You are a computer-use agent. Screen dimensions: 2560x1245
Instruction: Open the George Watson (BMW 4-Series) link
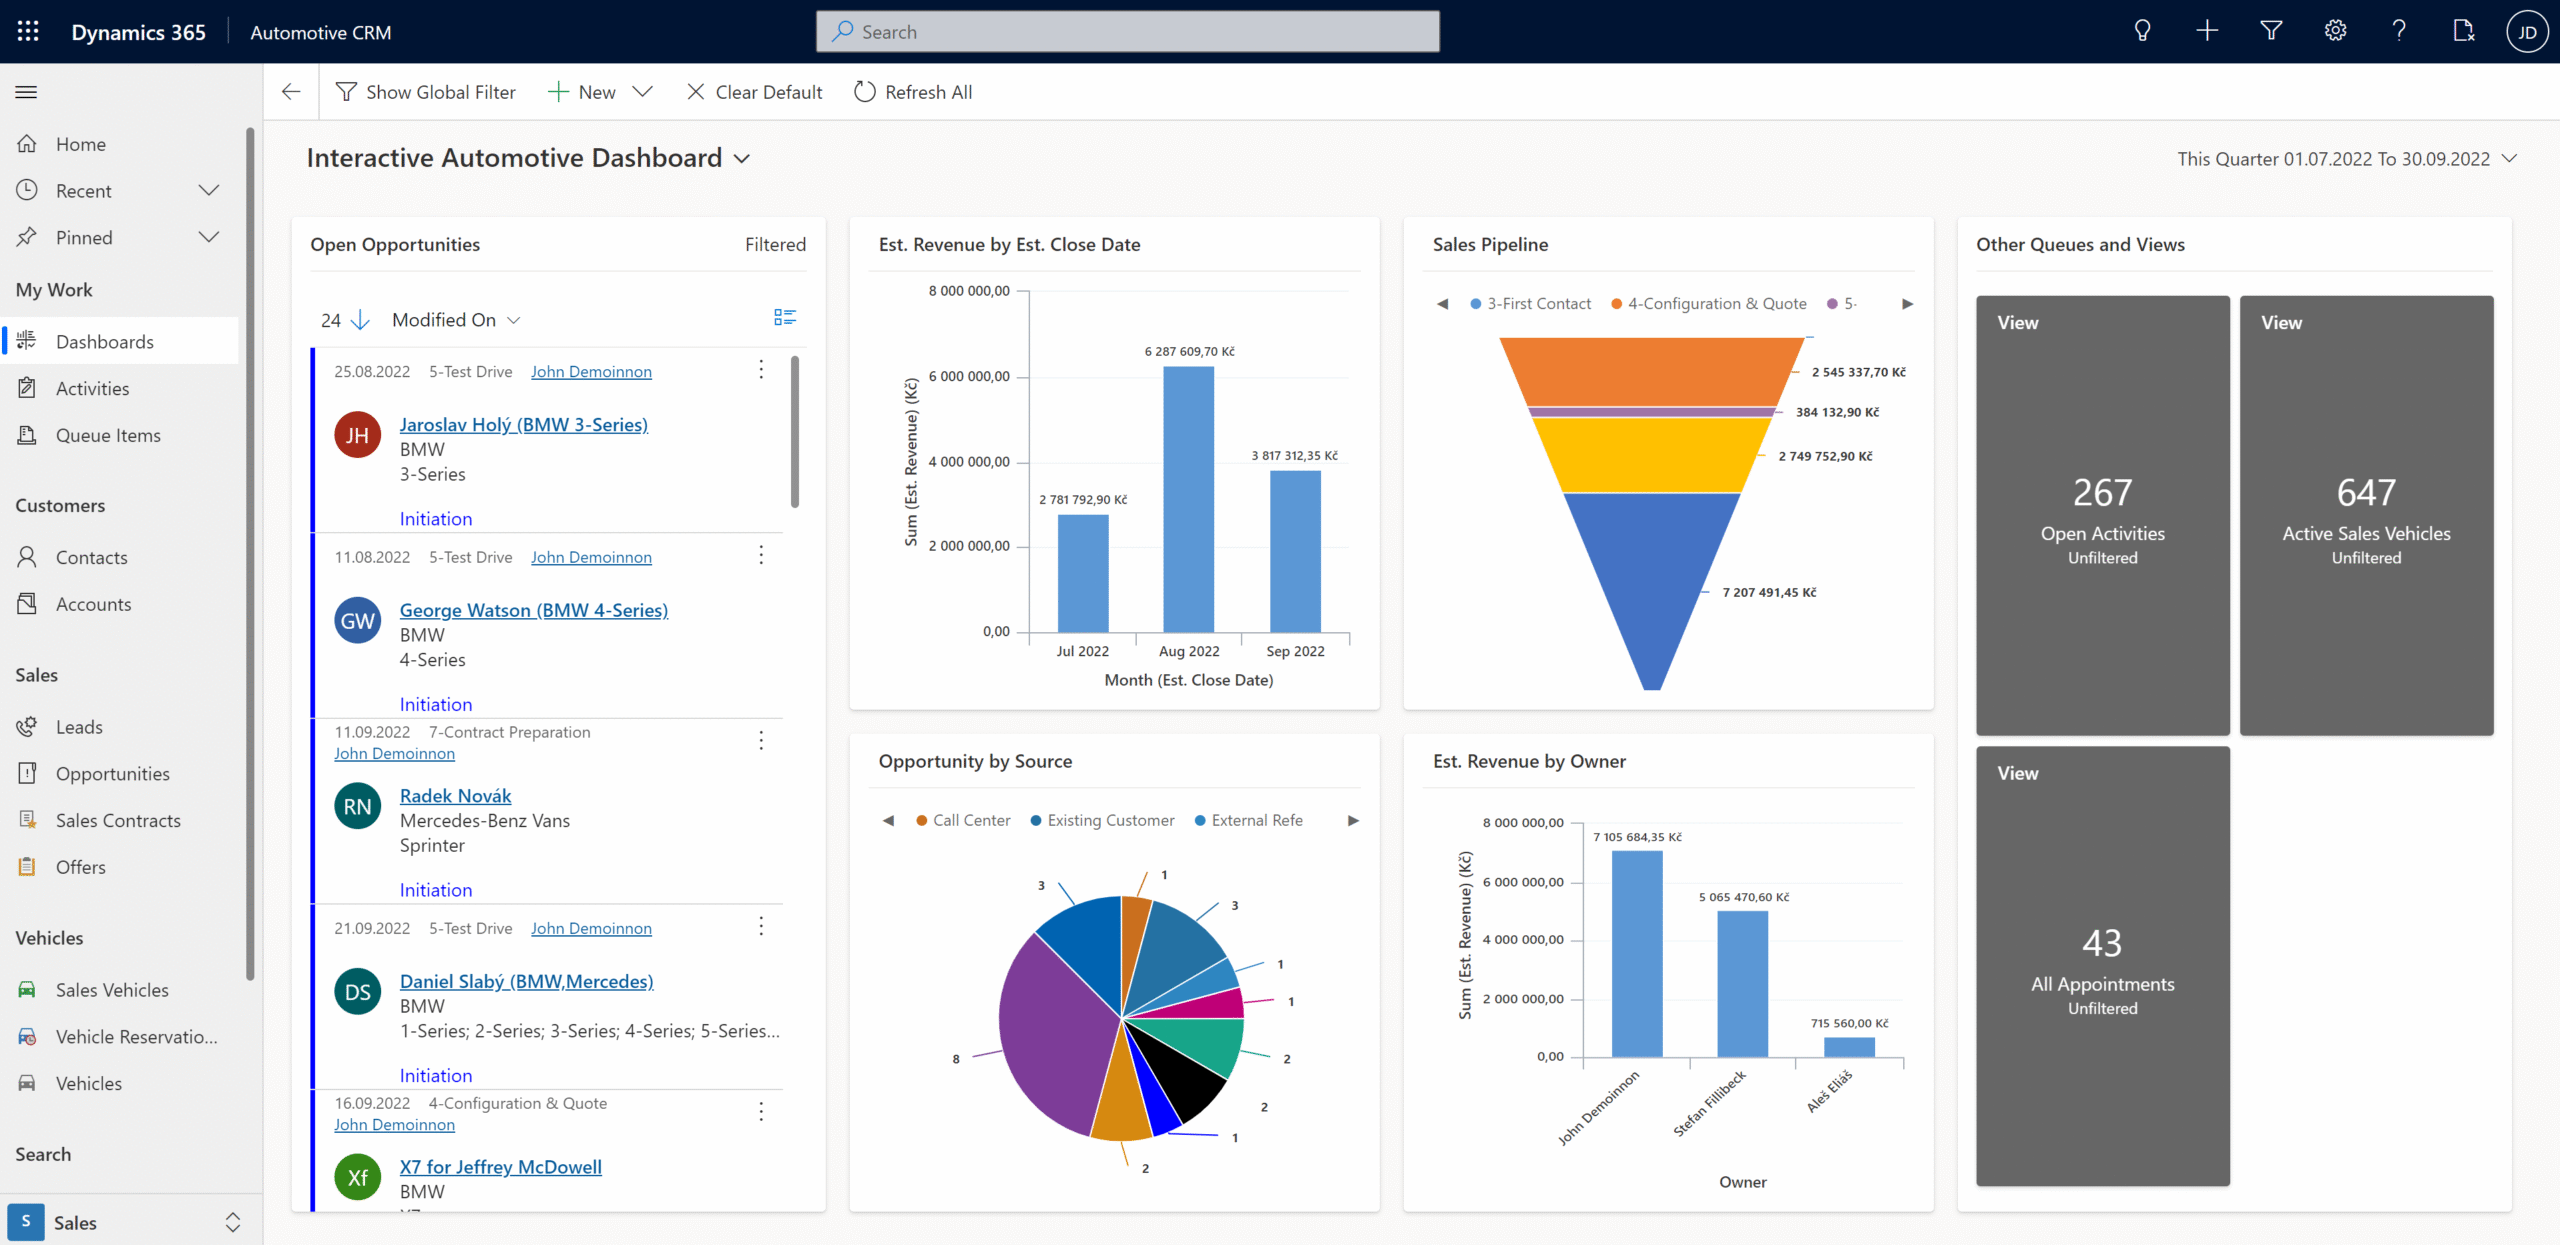[x=533, y=610]
